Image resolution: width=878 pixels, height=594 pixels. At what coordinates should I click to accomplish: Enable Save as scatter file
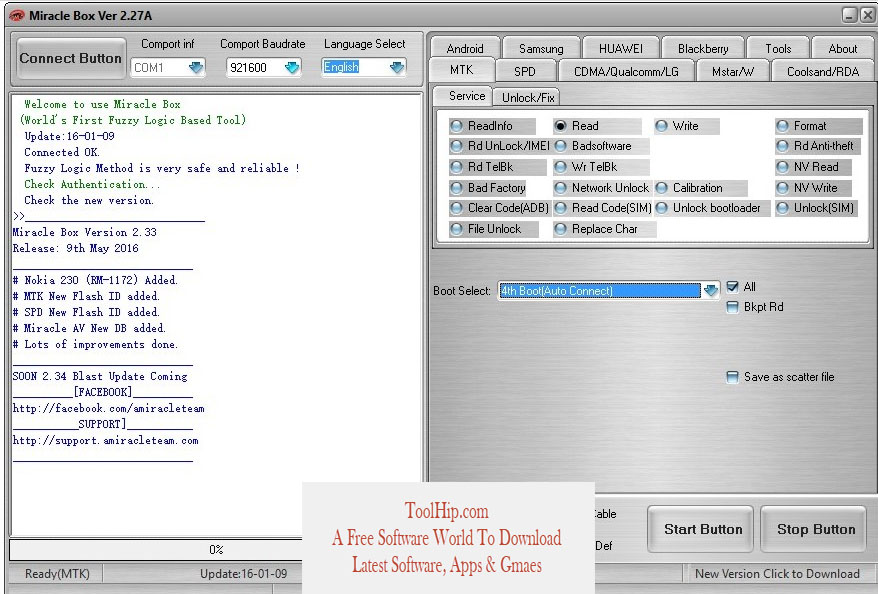click(x=732, y=377)
